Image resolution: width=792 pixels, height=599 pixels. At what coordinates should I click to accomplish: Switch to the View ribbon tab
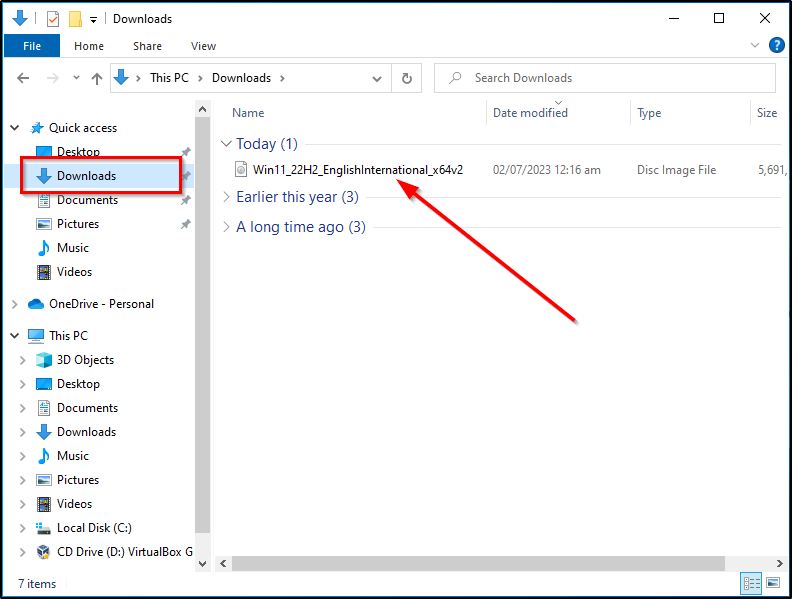coord(204,46)
